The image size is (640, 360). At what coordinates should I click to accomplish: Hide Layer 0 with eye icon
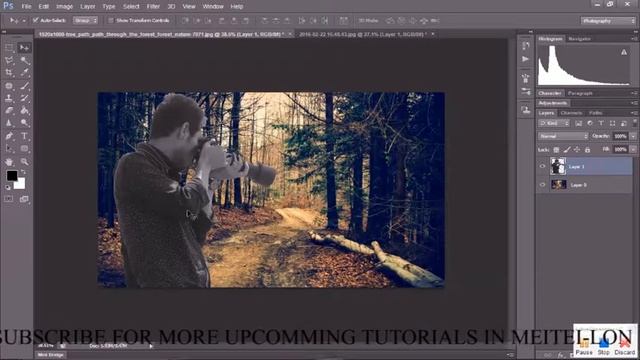(x=542, y=184)
